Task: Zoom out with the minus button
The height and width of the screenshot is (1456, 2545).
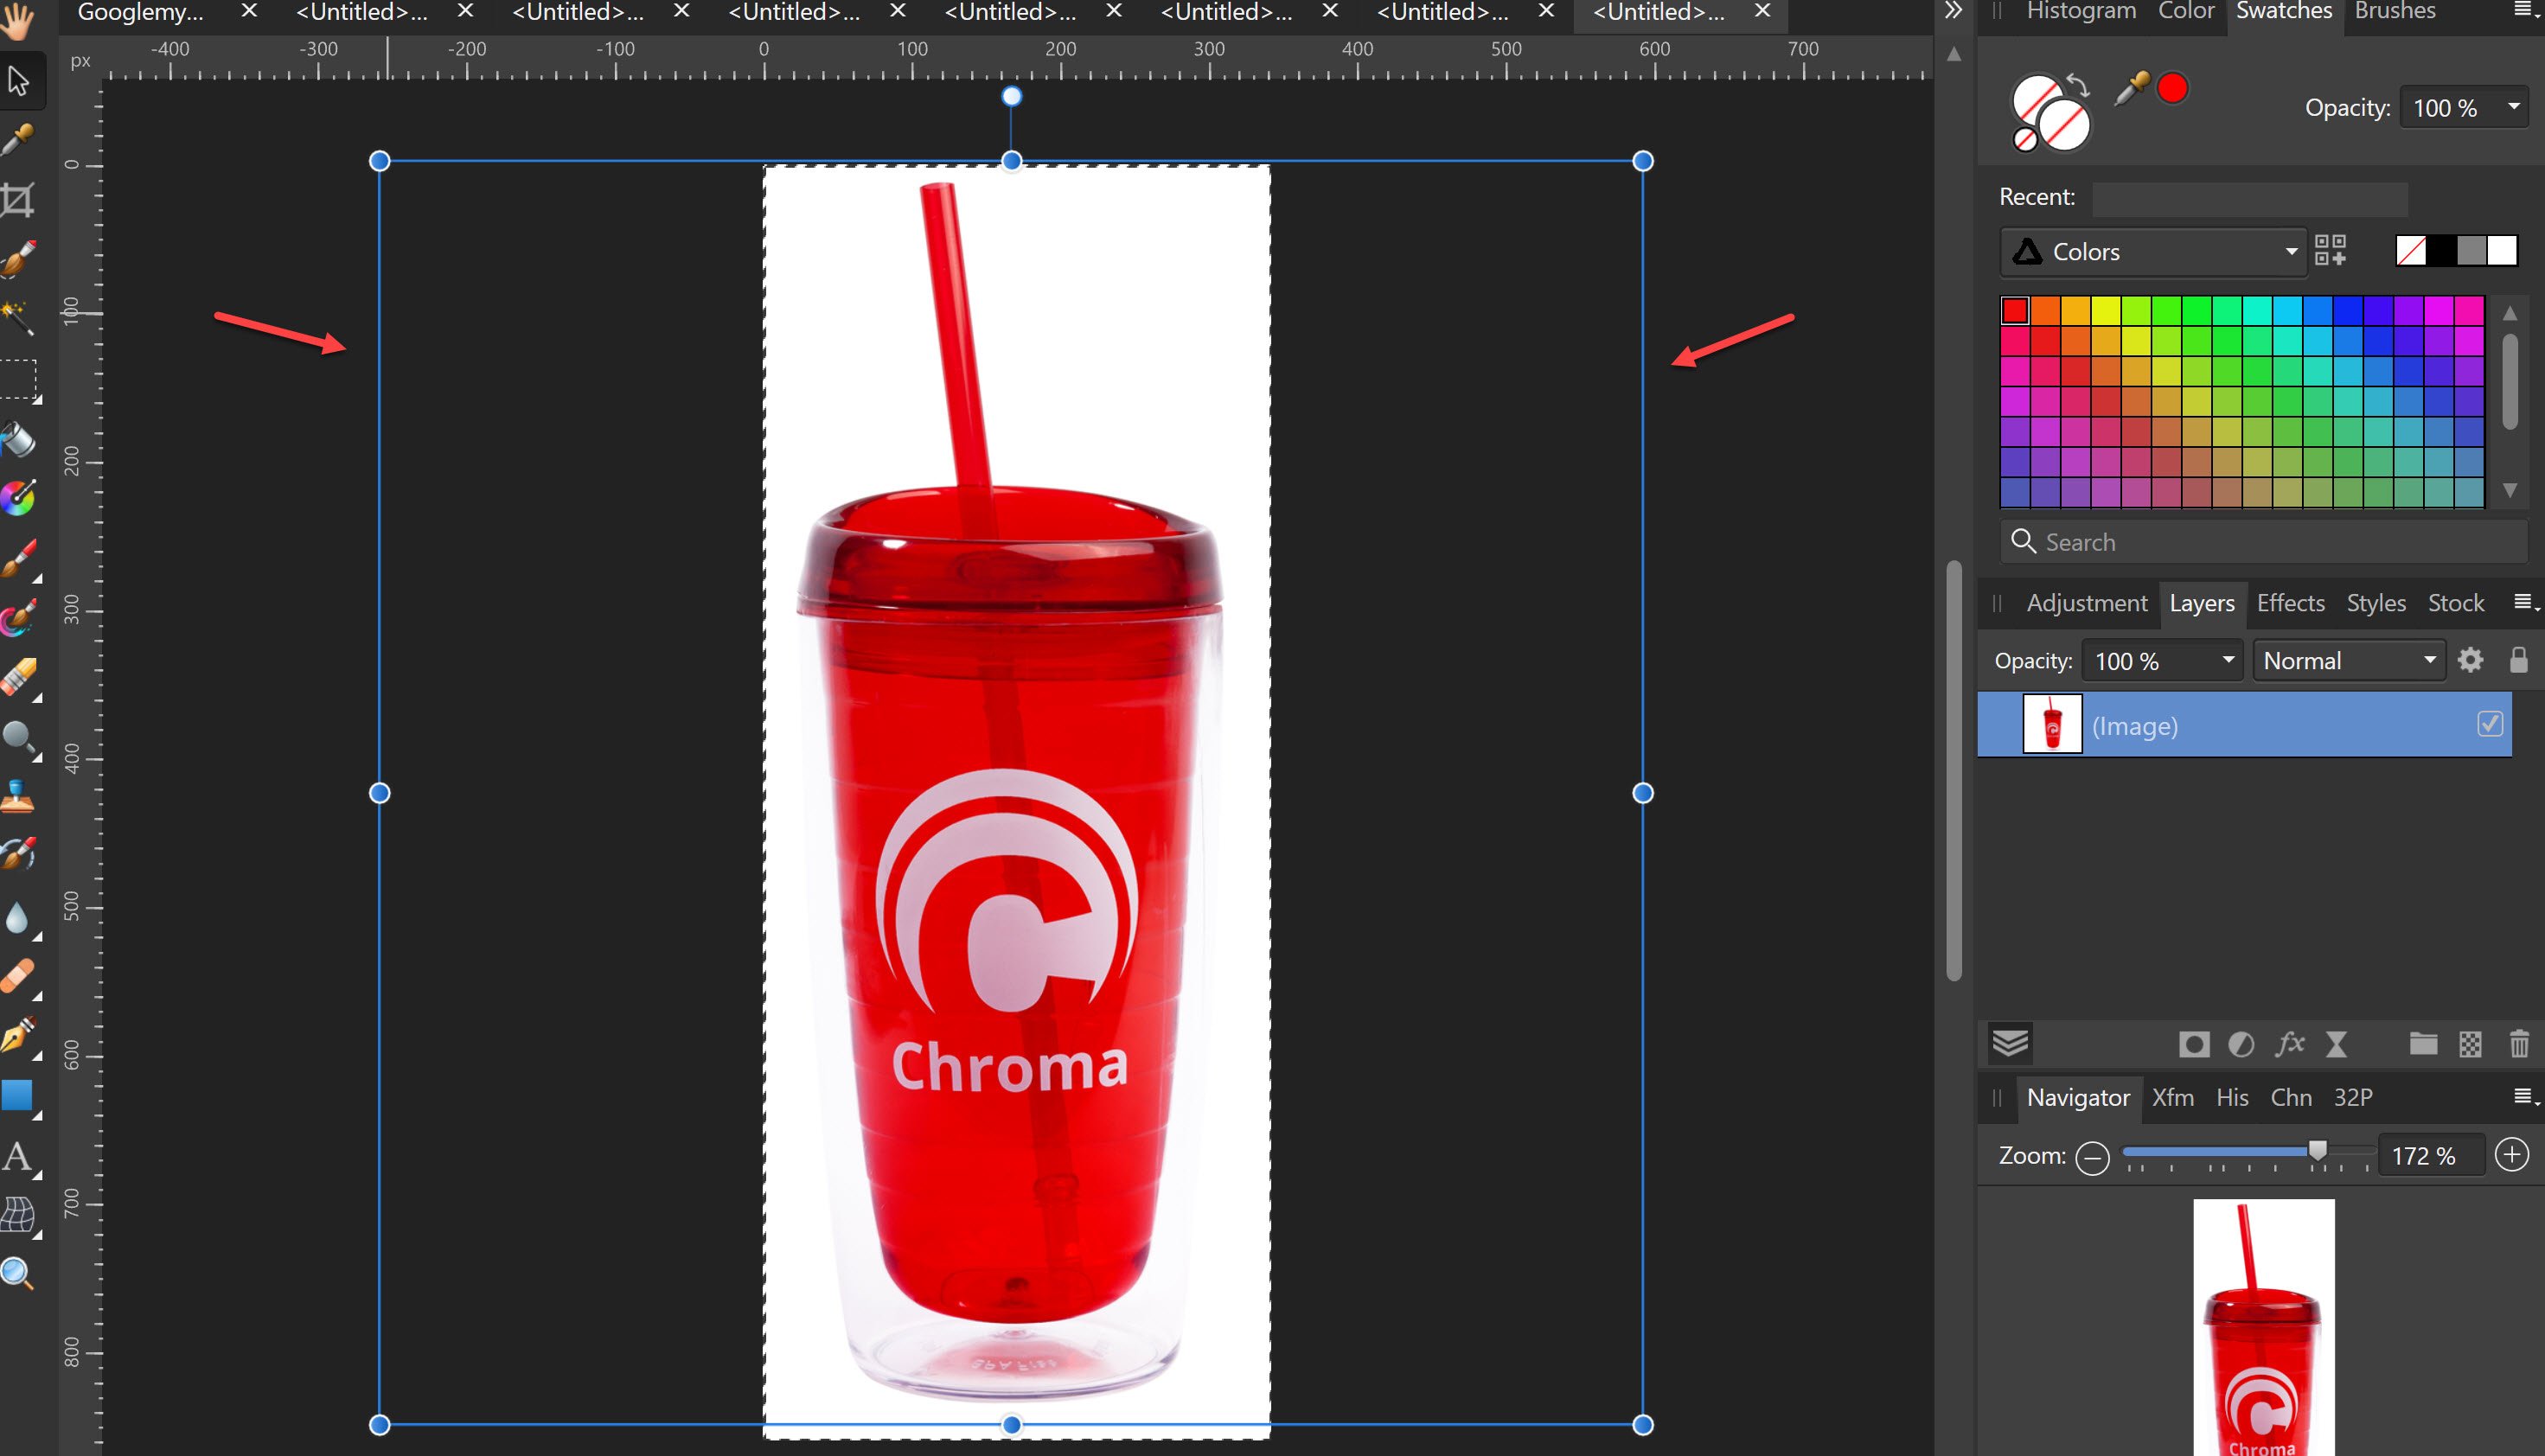Action: tap(2092, 1157)
